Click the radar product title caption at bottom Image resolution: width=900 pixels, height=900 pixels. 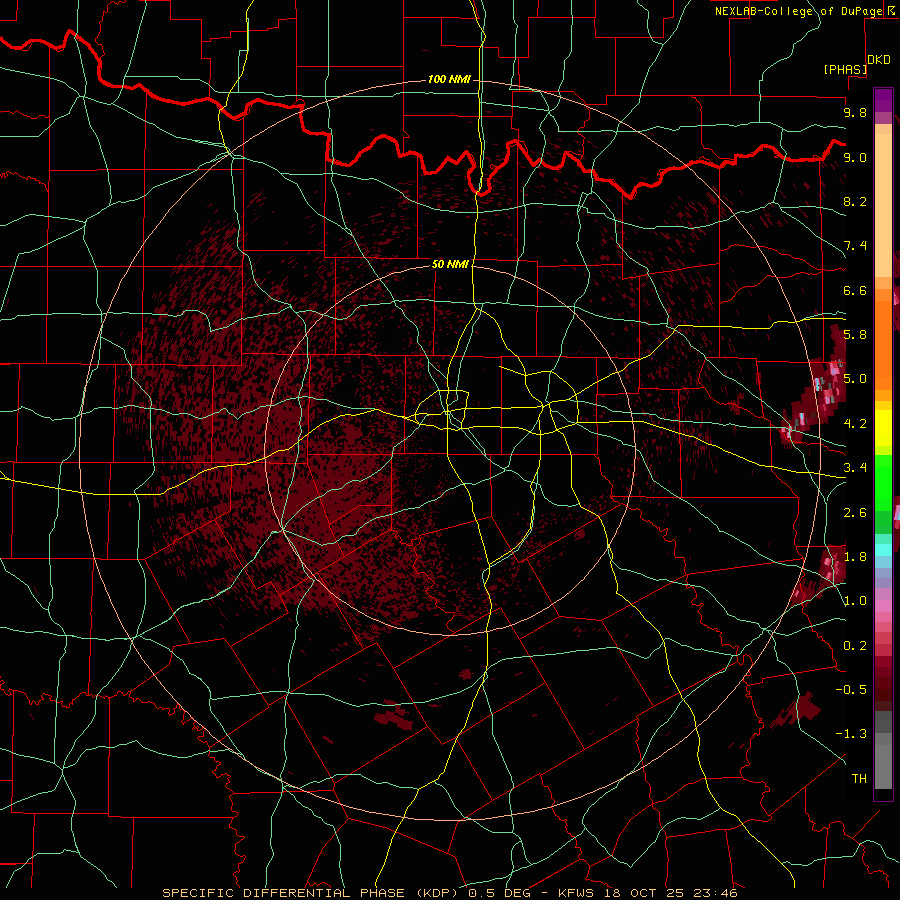[450, 893]
